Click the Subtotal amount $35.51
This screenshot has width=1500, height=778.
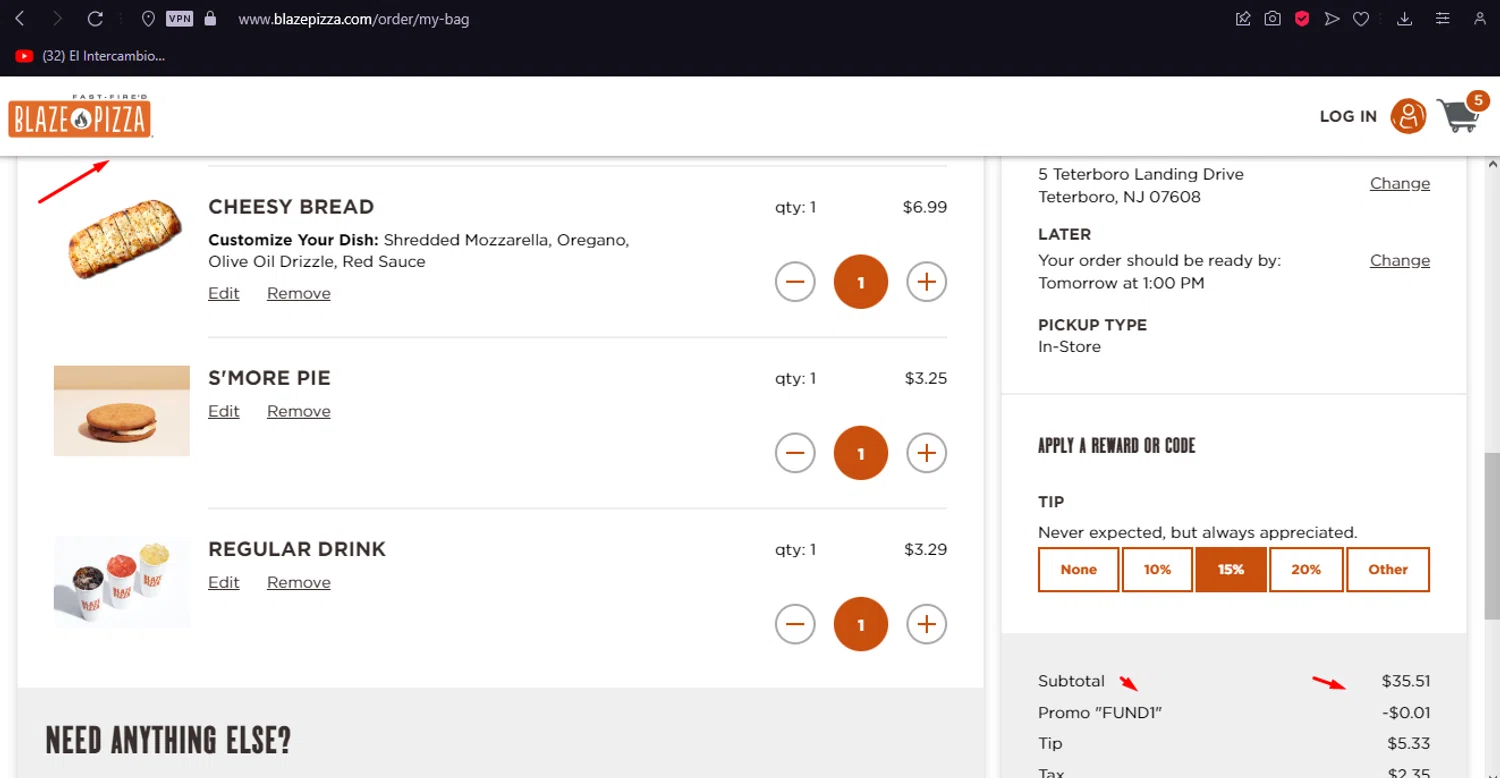(x=1406, y=681)
